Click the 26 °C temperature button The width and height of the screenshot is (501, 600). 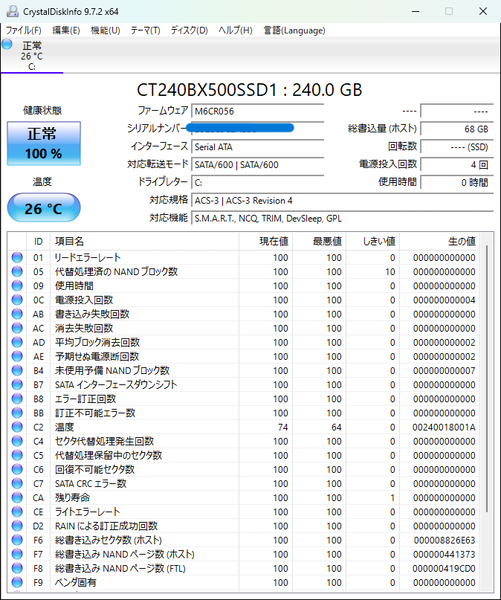tap(44, 208)
